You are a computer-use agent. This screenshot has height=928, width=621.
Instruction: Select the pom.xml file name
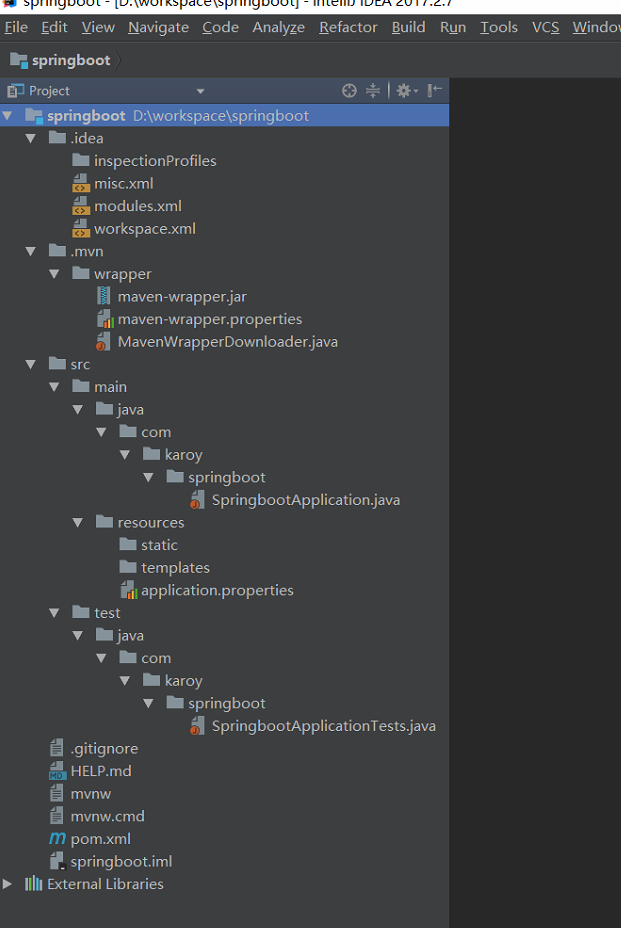101,839
